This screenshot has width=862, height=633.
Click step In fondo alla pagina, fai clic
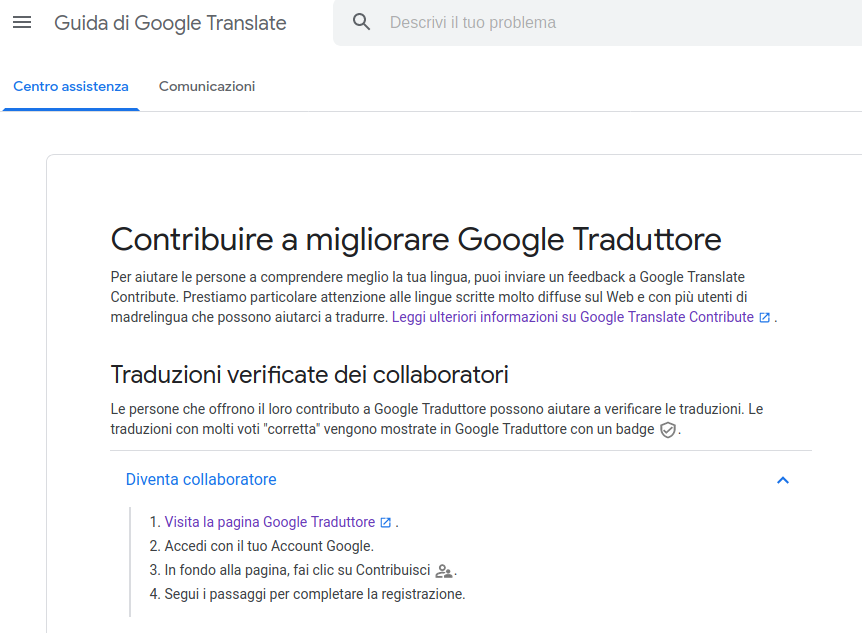point(297,570)
